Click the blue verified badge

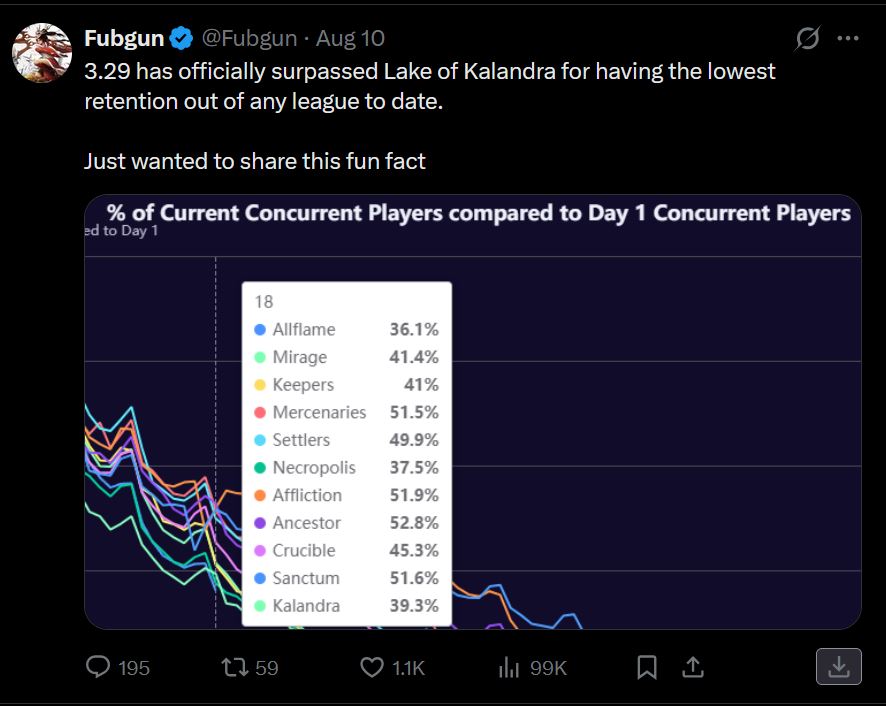[181, 38]
